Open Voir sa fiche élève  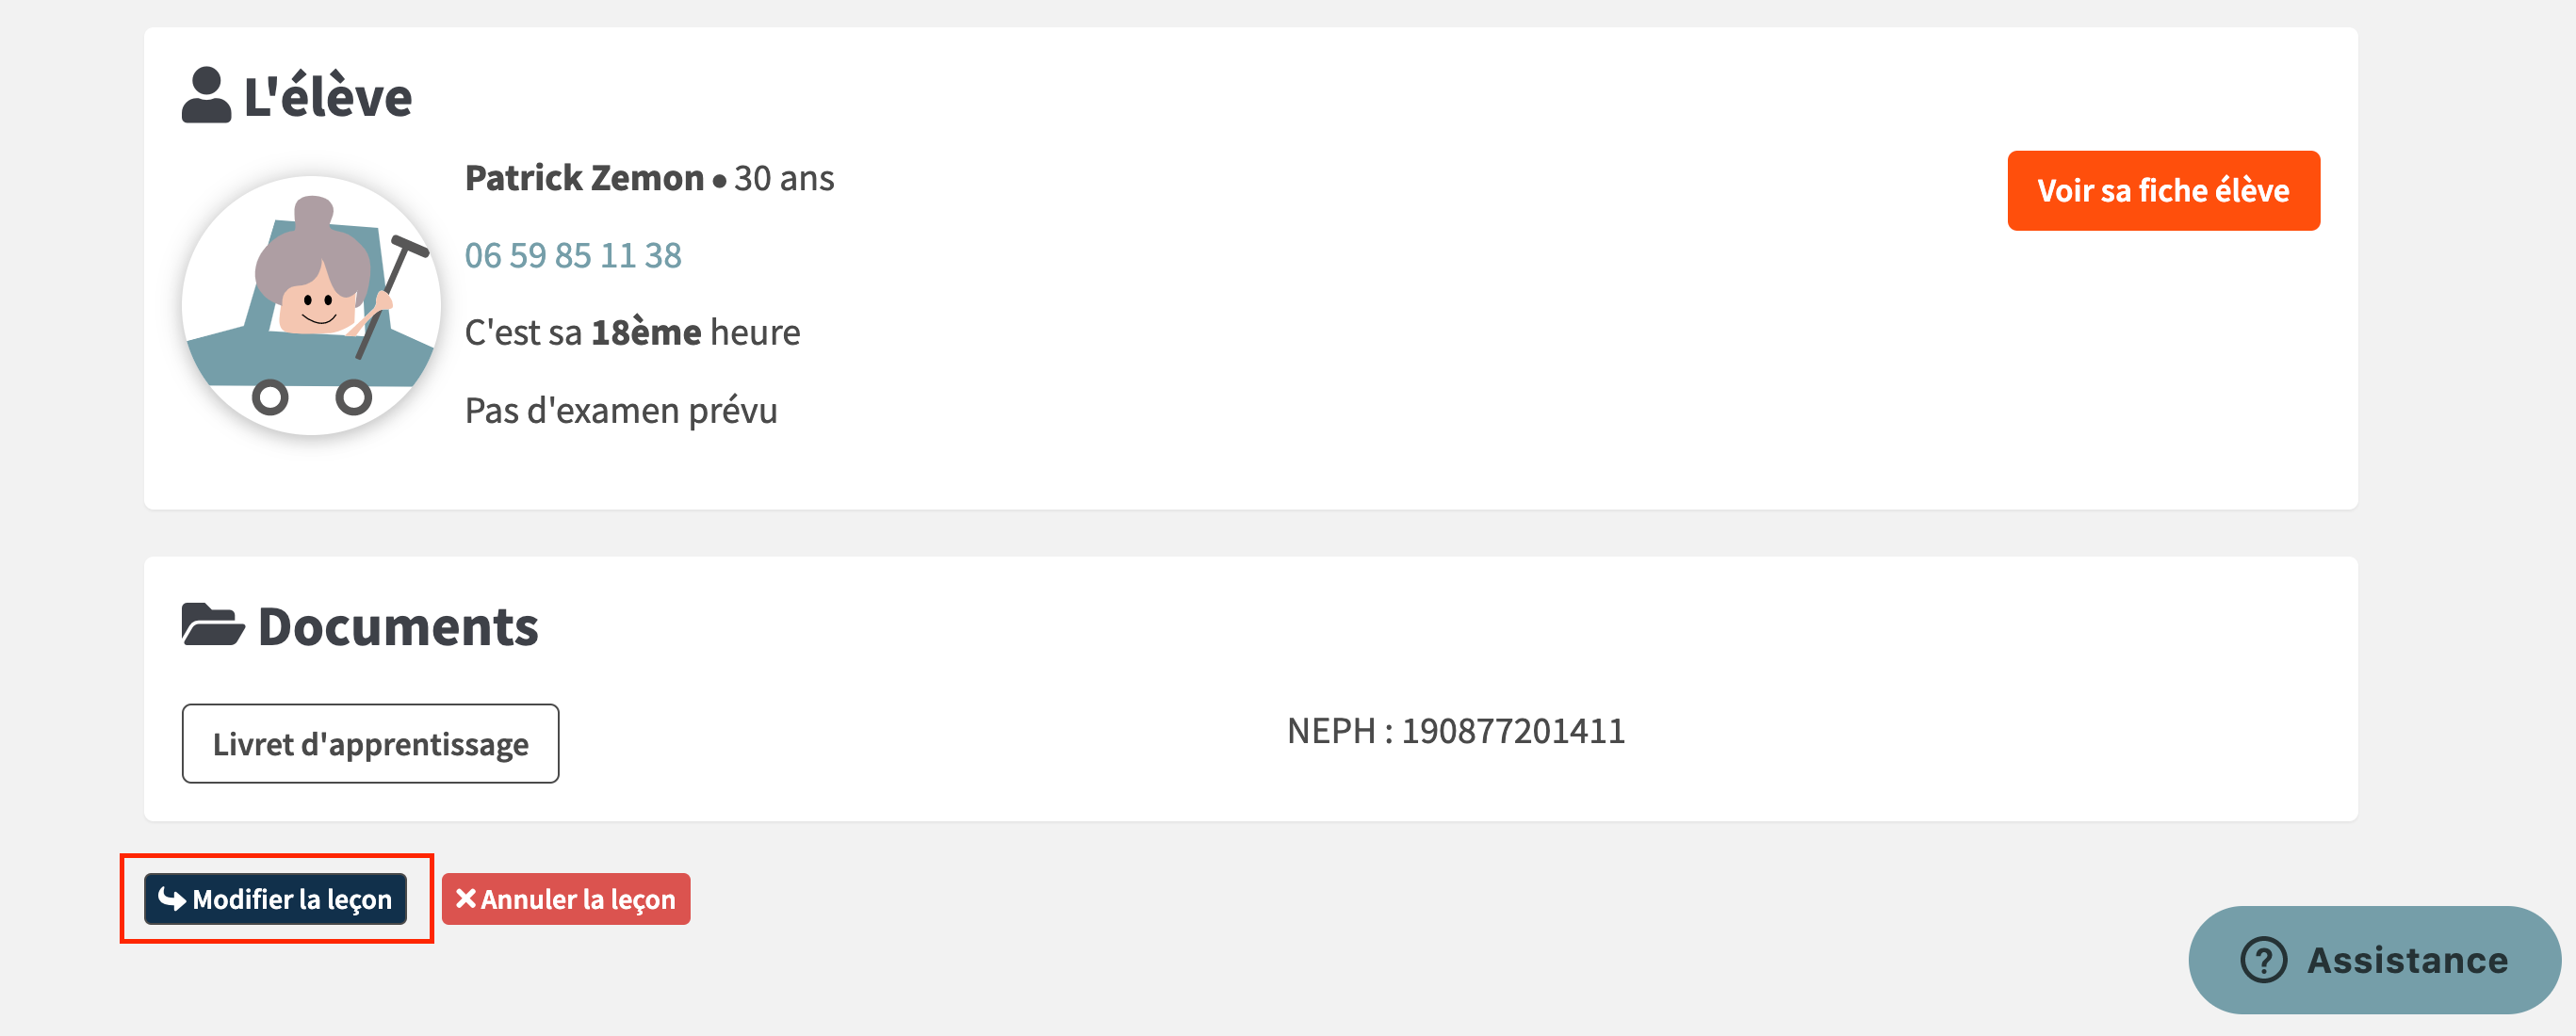pos(2163,190)
